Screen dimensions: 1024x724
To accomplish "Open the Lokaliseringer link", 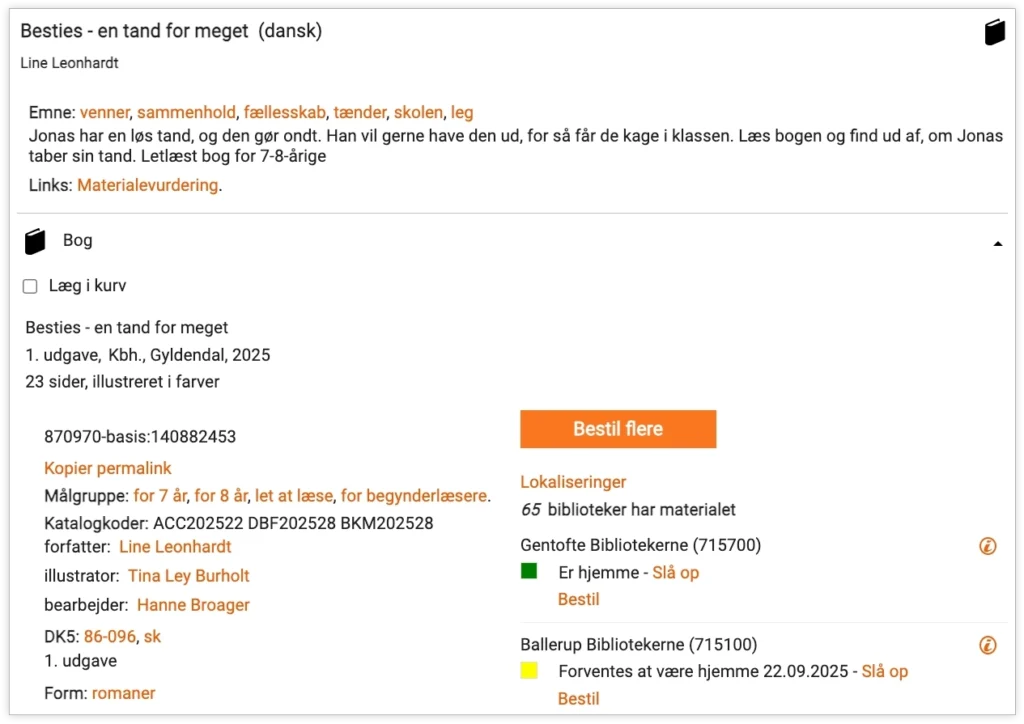I will (x=573, y=482).
